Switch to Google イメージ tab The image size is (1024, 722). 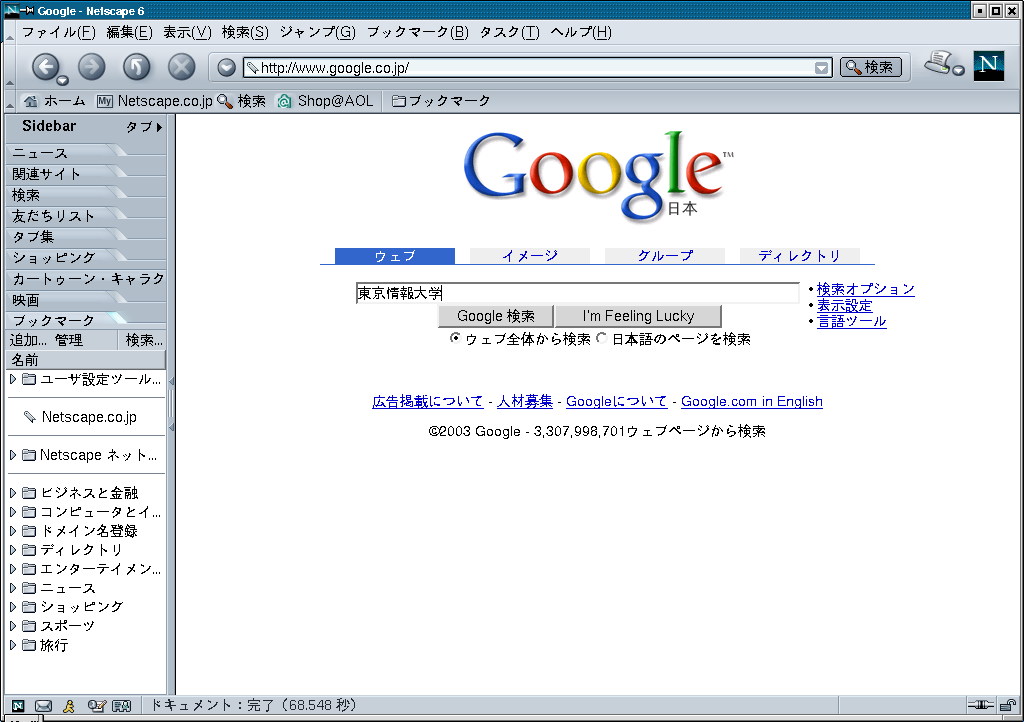[x=530, y=256]
